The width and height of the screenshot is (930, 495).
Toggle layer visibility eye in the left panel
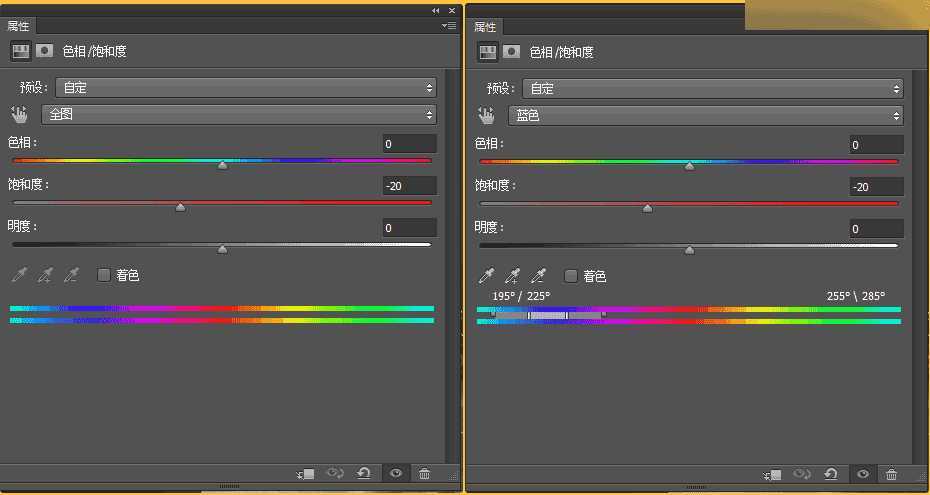point(396,474)
